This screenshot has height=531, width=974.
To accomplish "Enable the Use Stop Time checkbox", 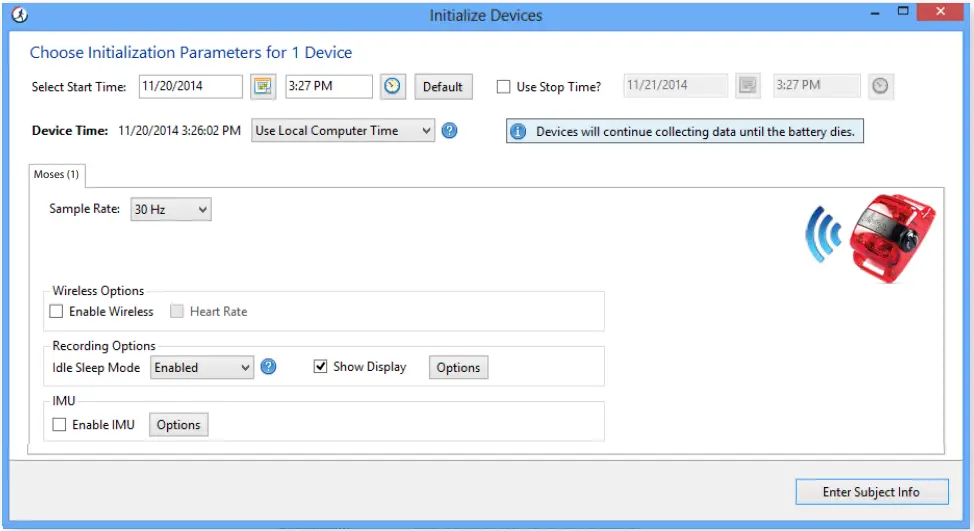I will (x=503, y=87).
